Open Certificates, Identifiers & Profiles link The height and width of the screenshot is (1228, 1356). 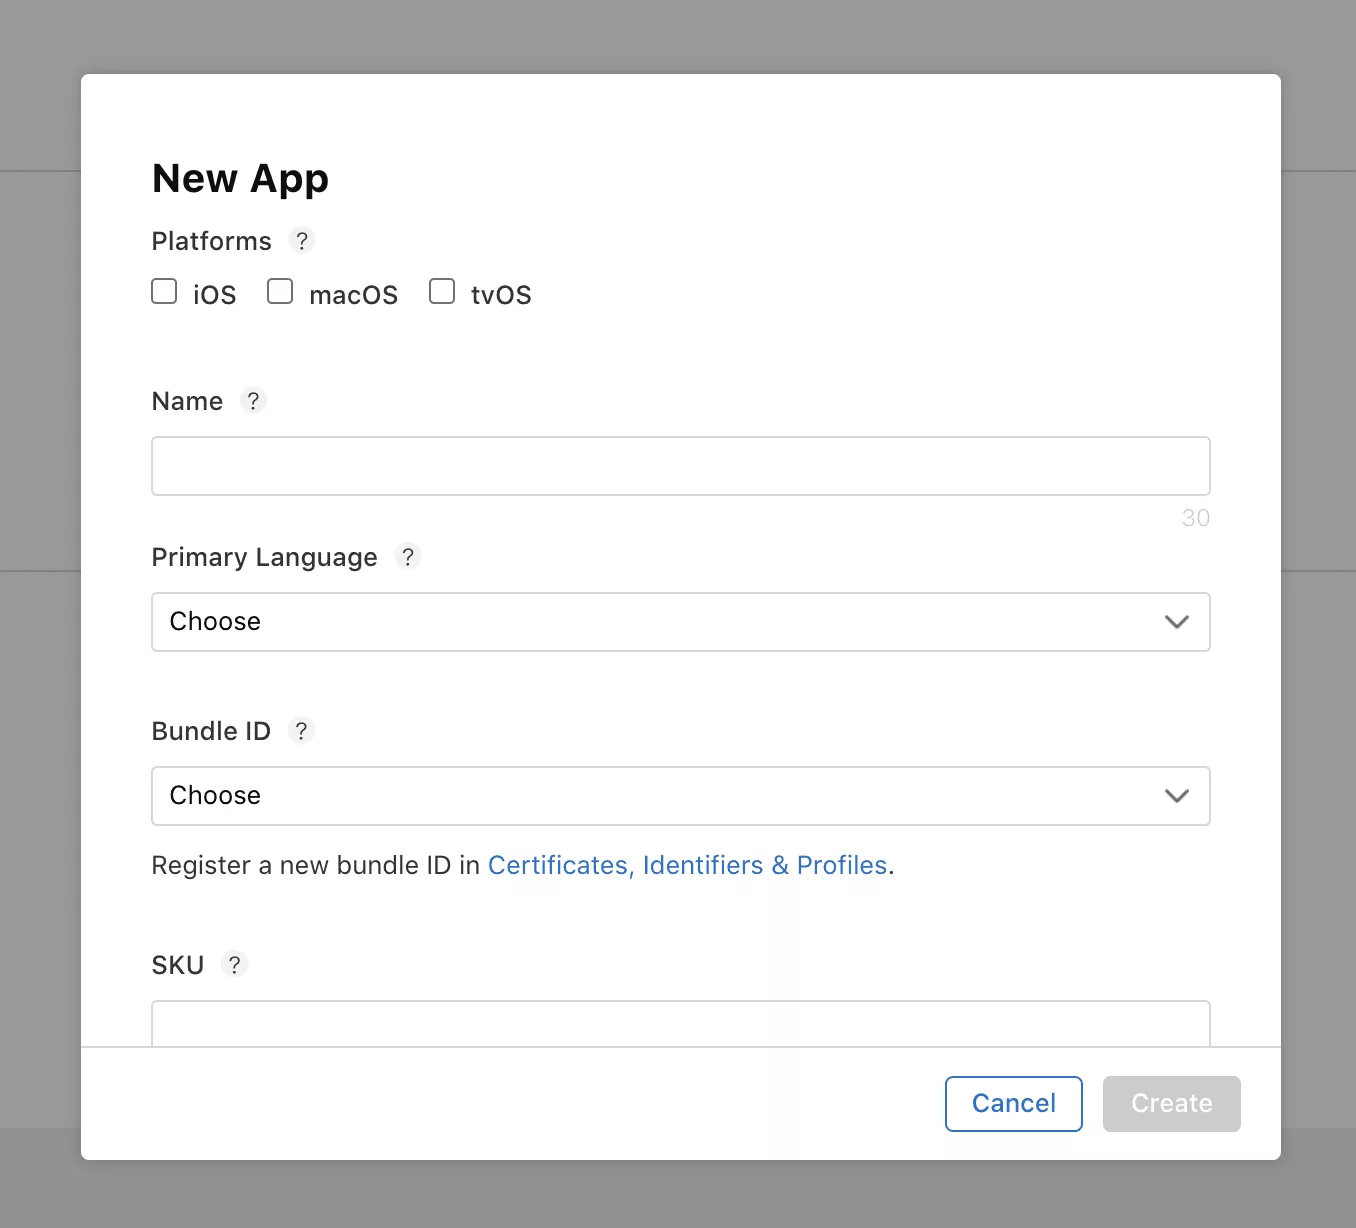click(687, 865)
